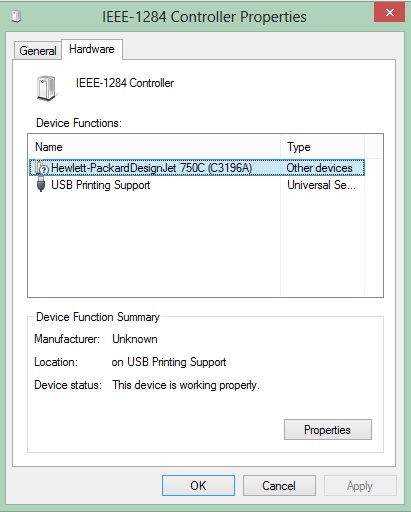Select the Hardware tab
Image resolution: width=411 pixels, height=512 pixels.
click(92, 49)
